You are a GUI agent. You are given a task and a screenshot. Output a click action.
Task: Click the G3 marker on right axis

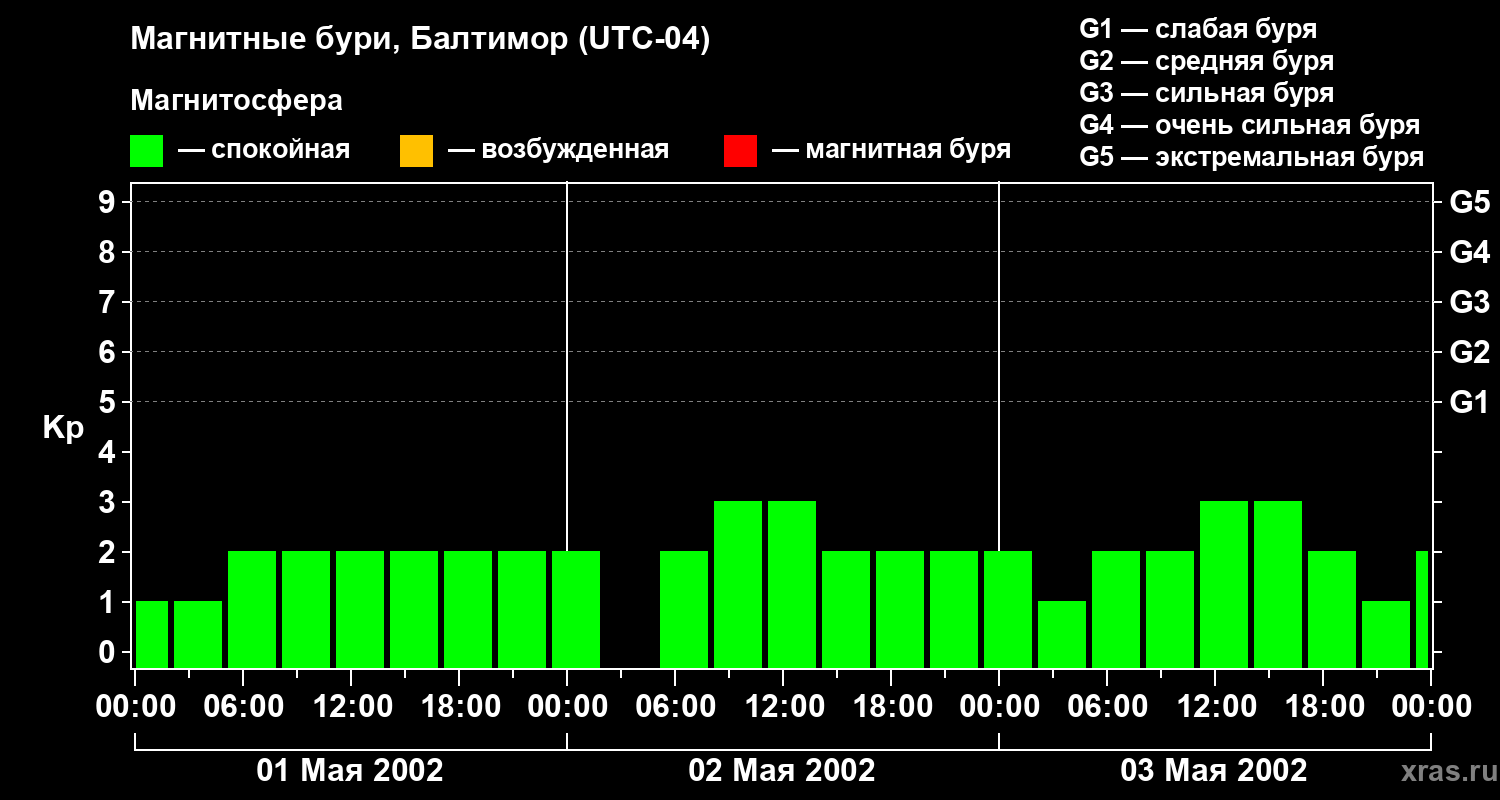pyautogui.click(x=1469, y=302)
